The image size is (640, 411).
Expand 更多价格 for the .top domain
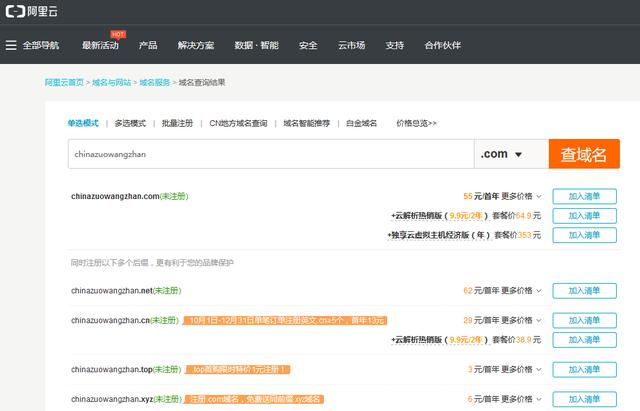click(521, 369)
